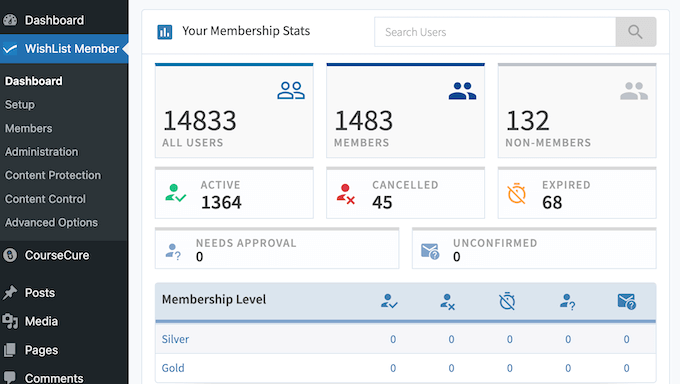Screen dimensions: 680x384
Task: Click the Membership Stats bar-chart icon
Action: click(x=164, y=32)
